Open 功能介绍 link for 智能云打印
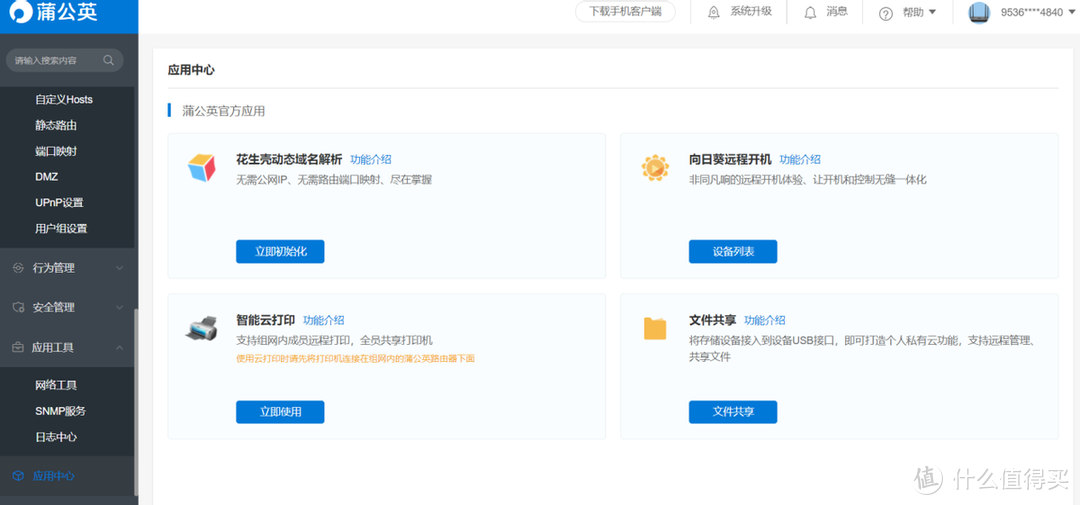The height and width of the screenshot is (505, 1080). coord(324,320)
